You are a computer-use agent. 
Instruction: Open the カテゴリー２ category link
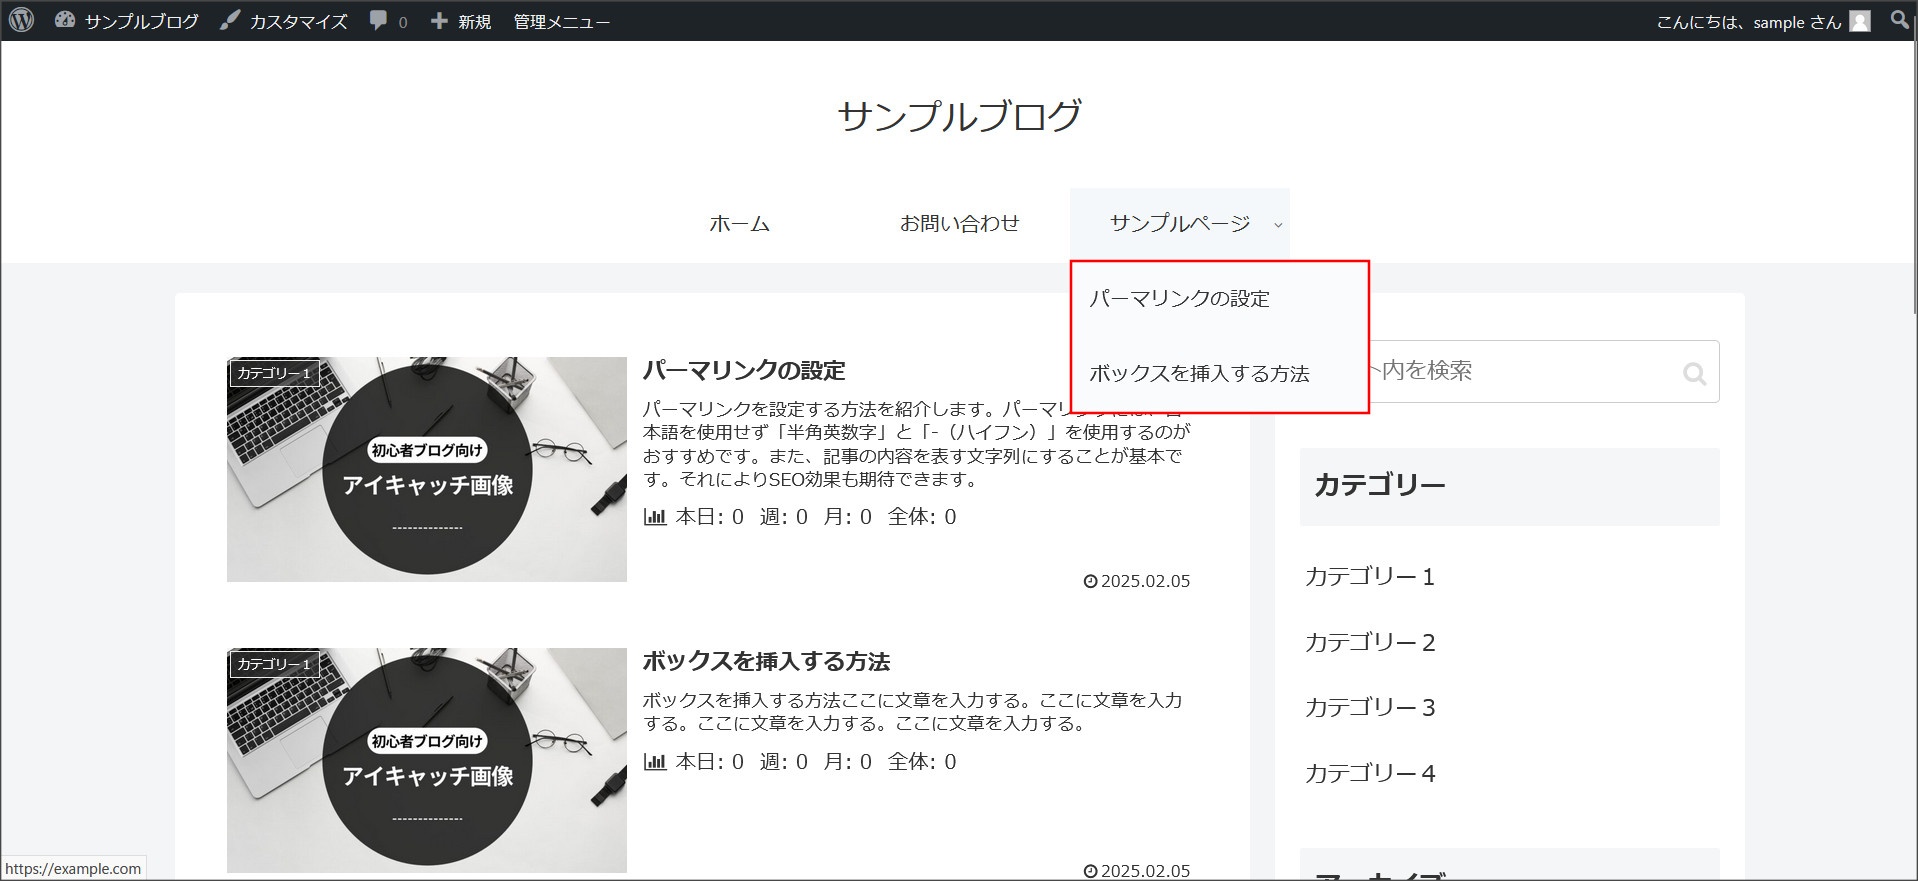pos(1370,642)
